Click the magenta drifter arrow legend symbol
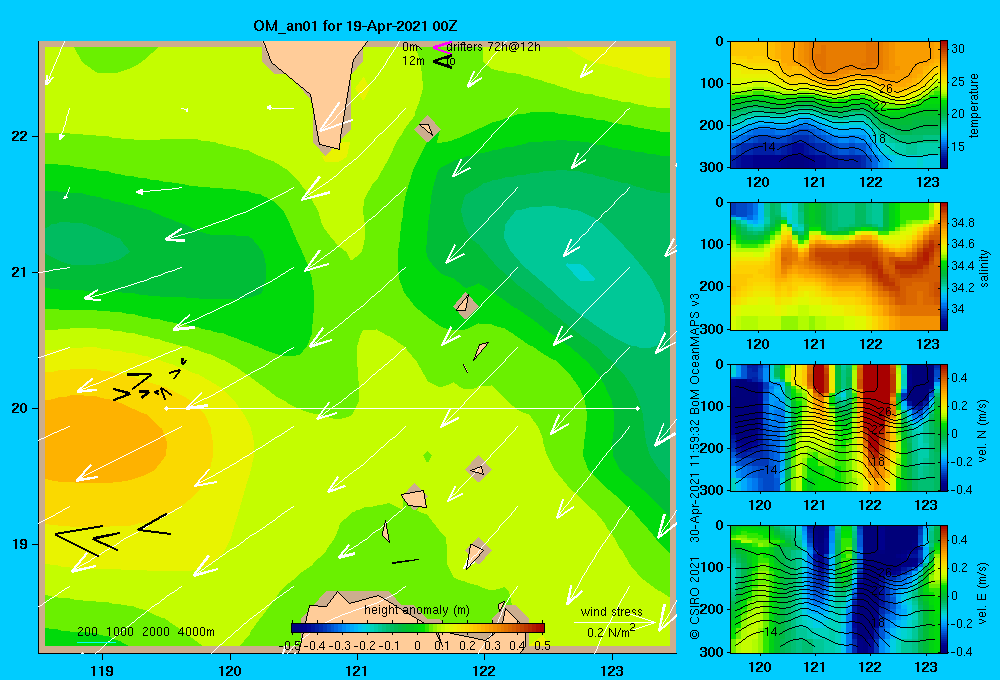The height and width of the screenshot is (680, 1000). [x=441, y=47]
